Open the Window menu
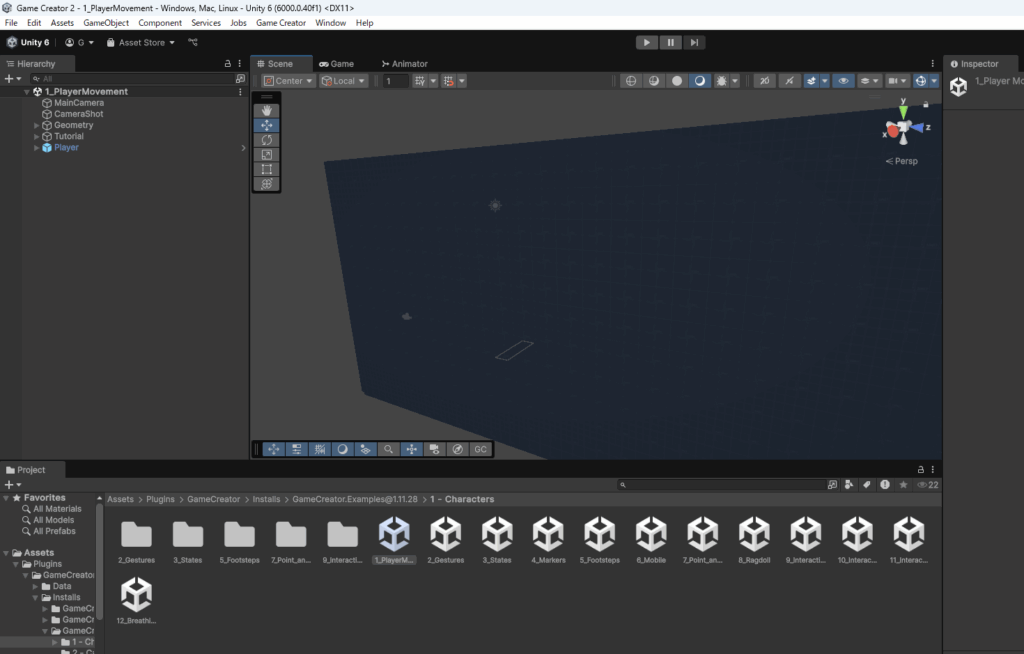Viewport: 1024px width, 654px height. [x=330, y=23]
